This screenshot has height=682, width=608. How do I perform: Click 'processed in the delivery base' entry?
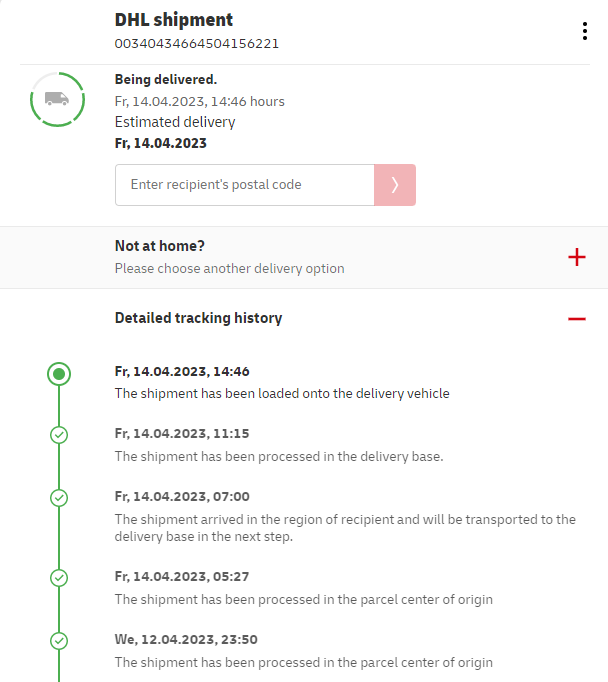pos(278,456)
